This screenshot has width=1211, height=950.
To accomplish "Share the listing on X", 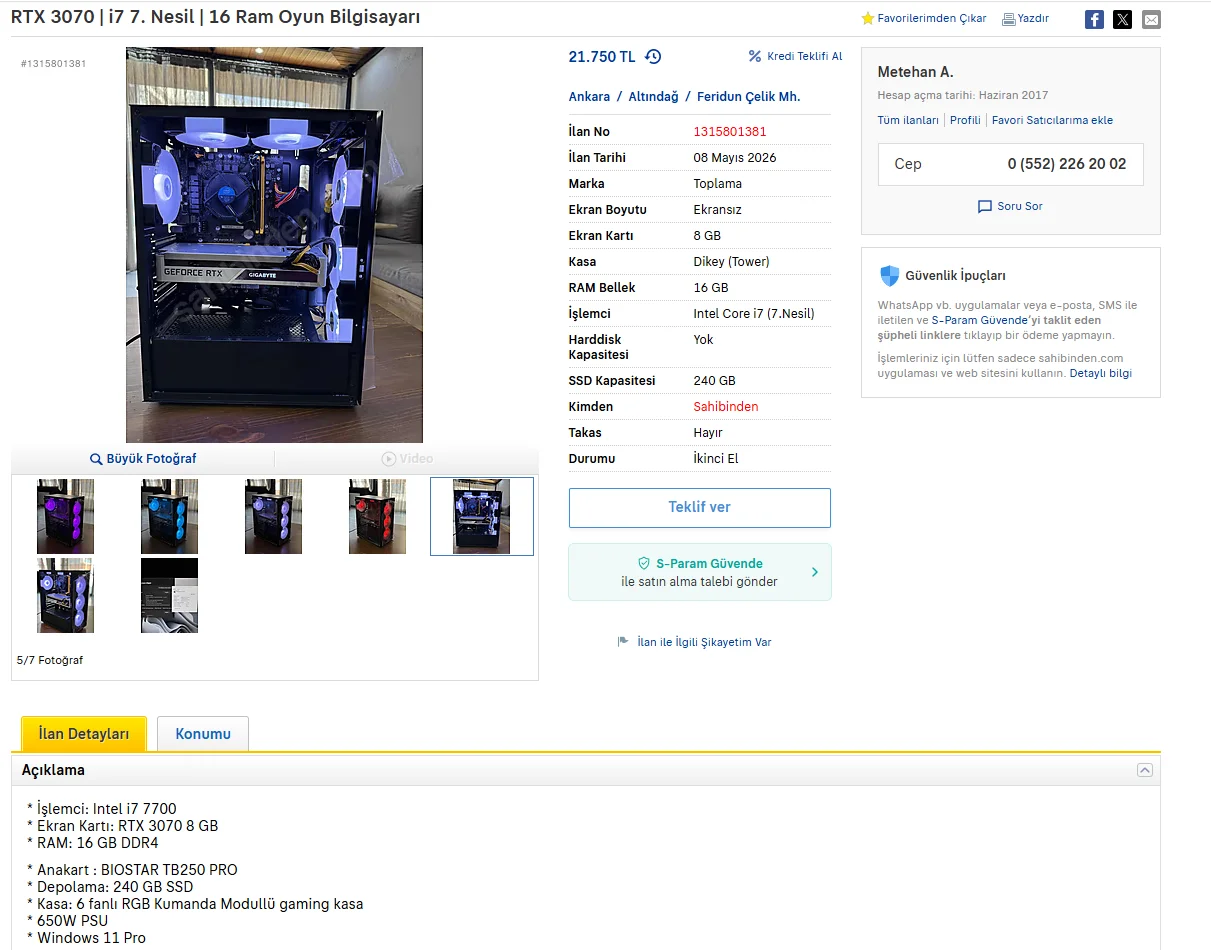I will pyautogui.click(x=1123, y=19).
